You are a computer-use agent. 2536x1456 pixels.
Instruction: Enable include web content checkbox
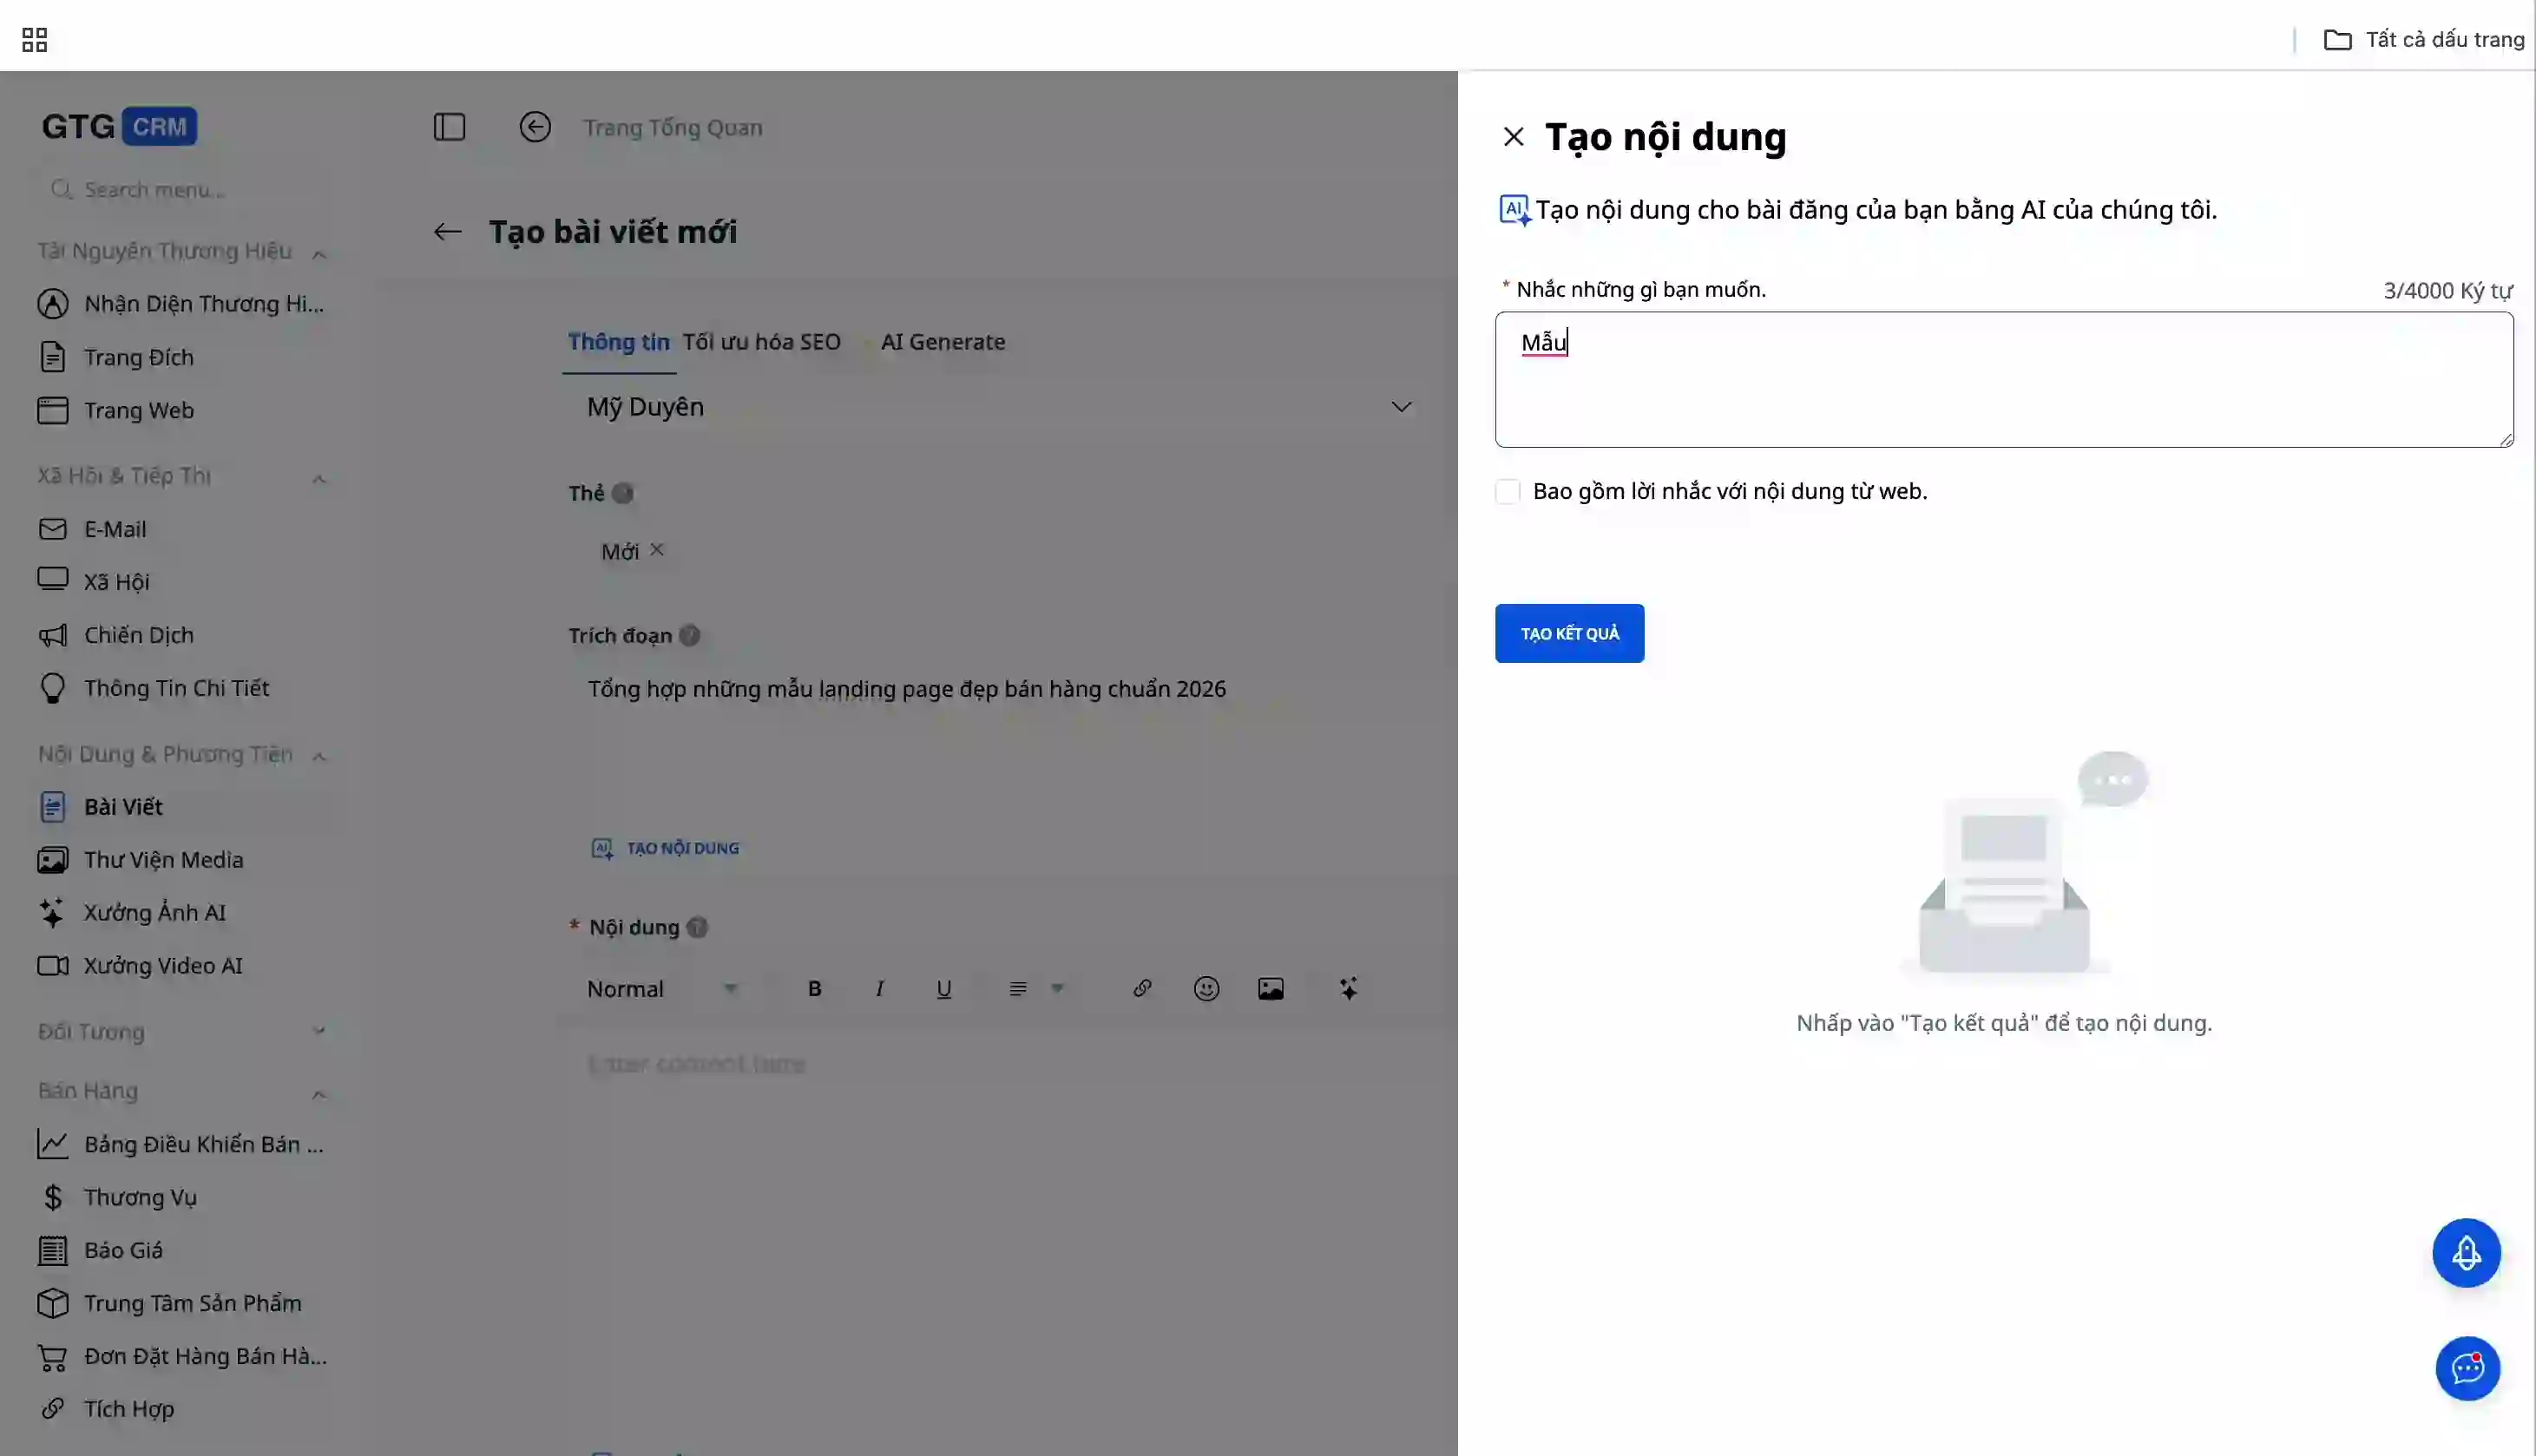point(1508,491)
